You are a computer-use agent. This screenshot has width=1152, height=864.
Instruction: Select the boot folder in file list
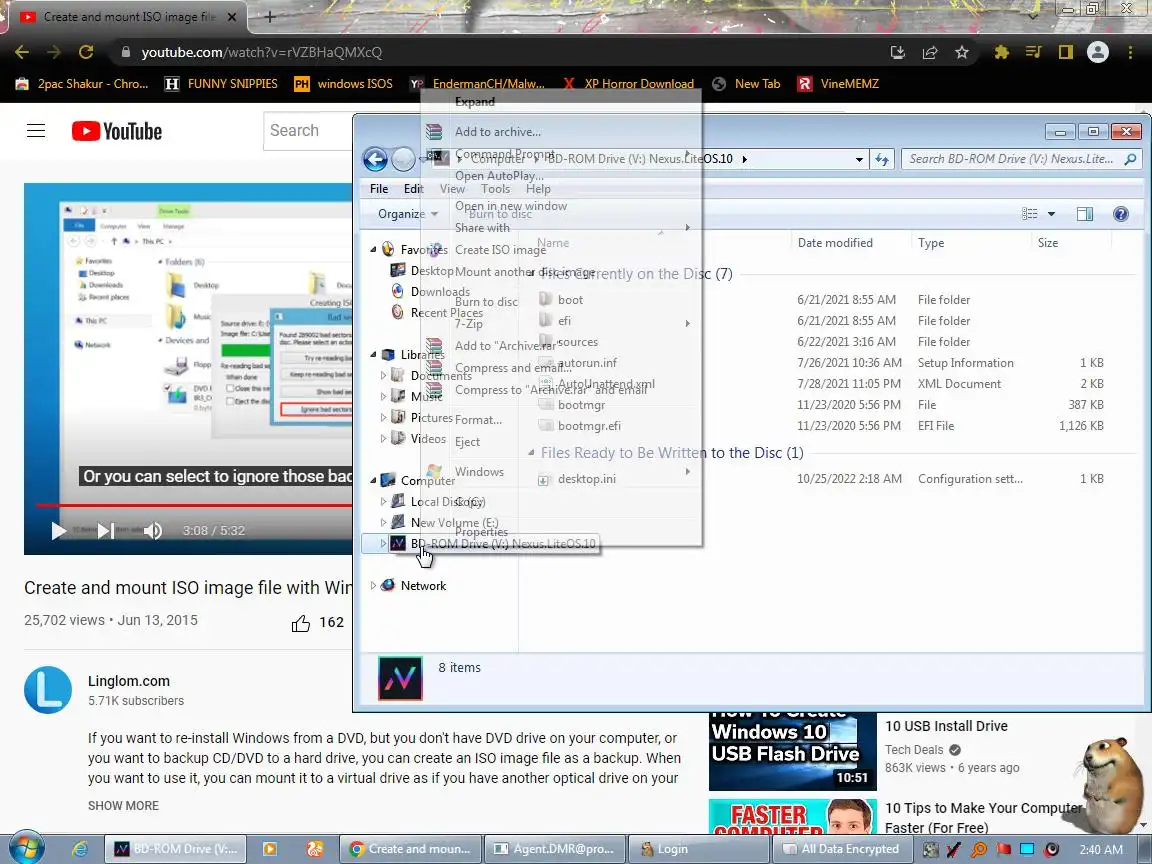(570, 300)
